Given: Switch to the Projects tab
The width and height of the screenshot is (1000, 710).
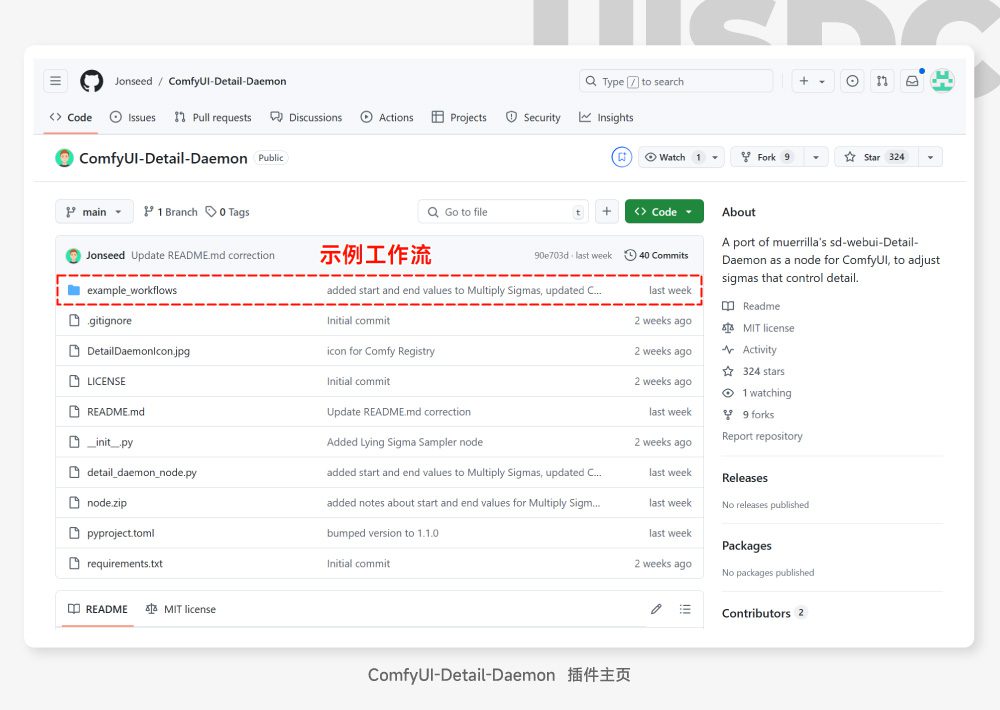Looking at the screenshot, I should [x=459, y=117].
